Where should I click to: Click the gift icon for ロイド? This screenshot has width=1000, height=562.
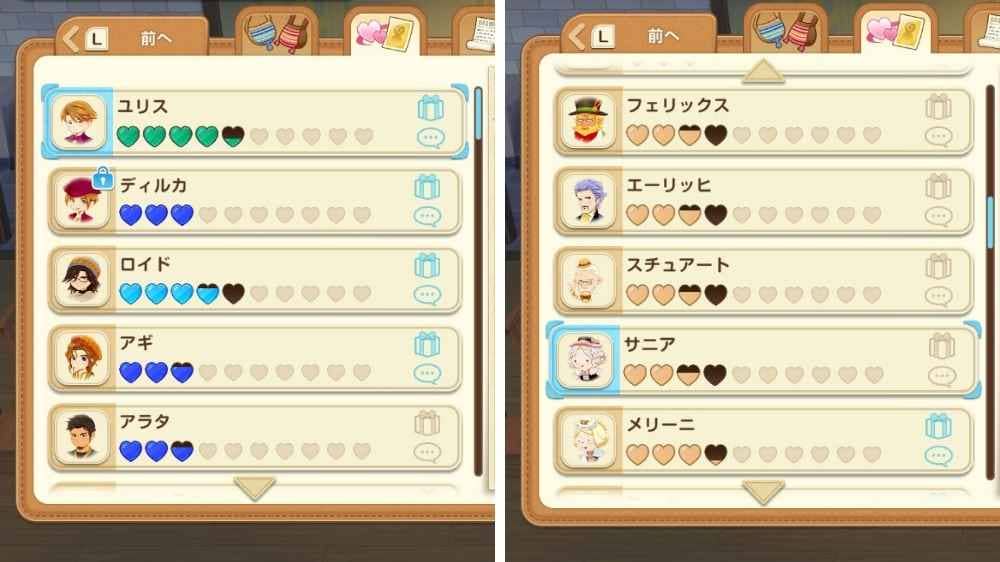point(427,266)
